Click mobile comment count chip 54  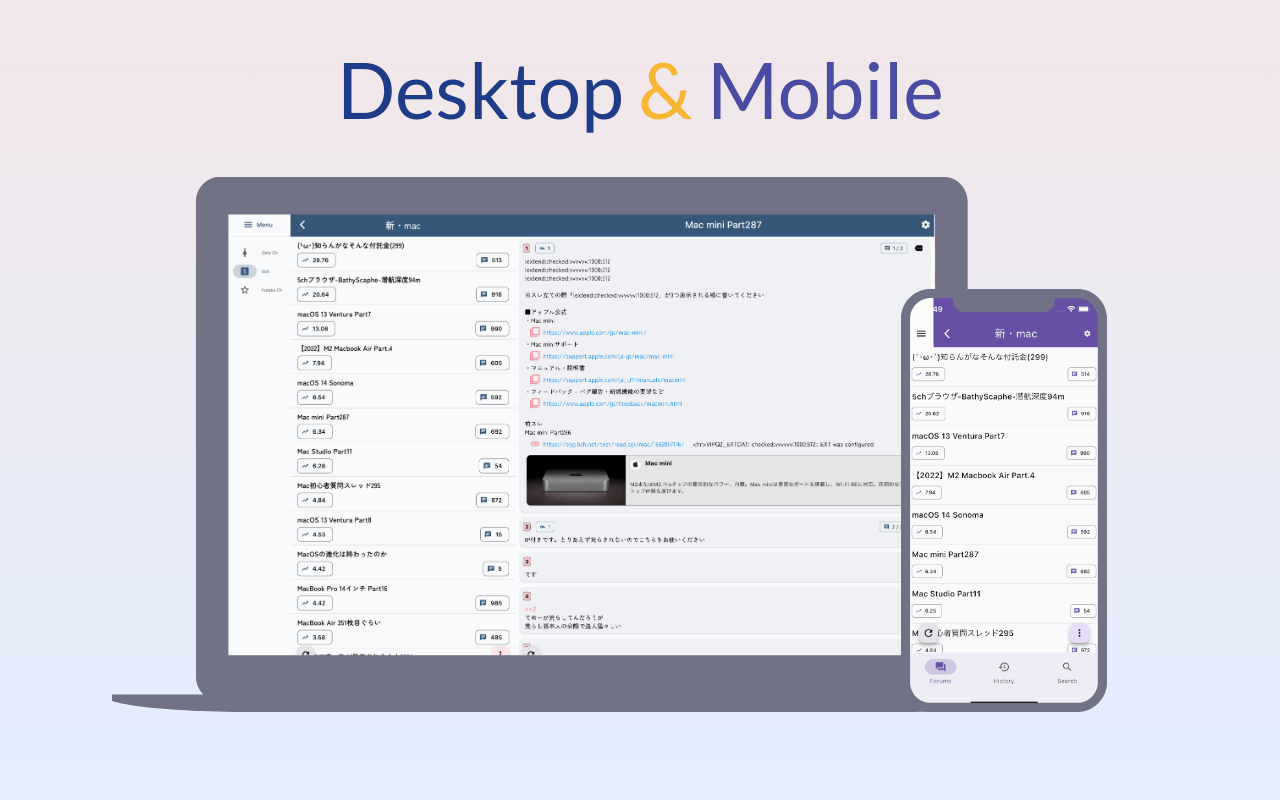(1083, 610)
